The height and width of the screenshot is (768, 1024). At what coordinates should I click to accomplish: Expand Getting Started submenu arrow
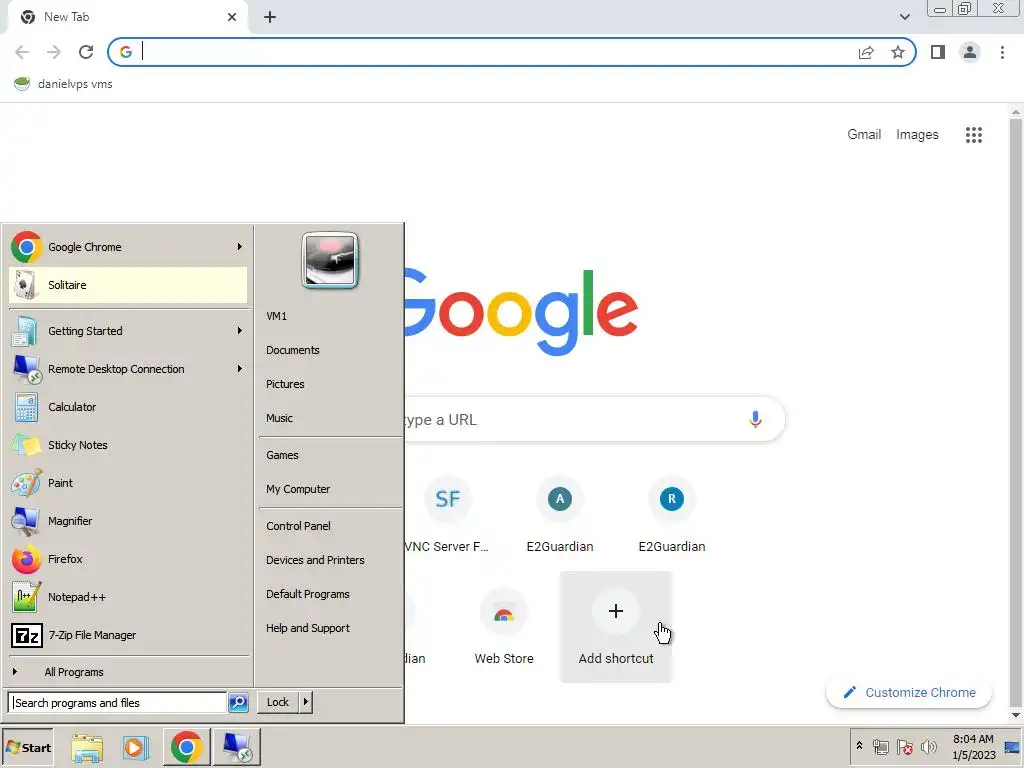240,331
